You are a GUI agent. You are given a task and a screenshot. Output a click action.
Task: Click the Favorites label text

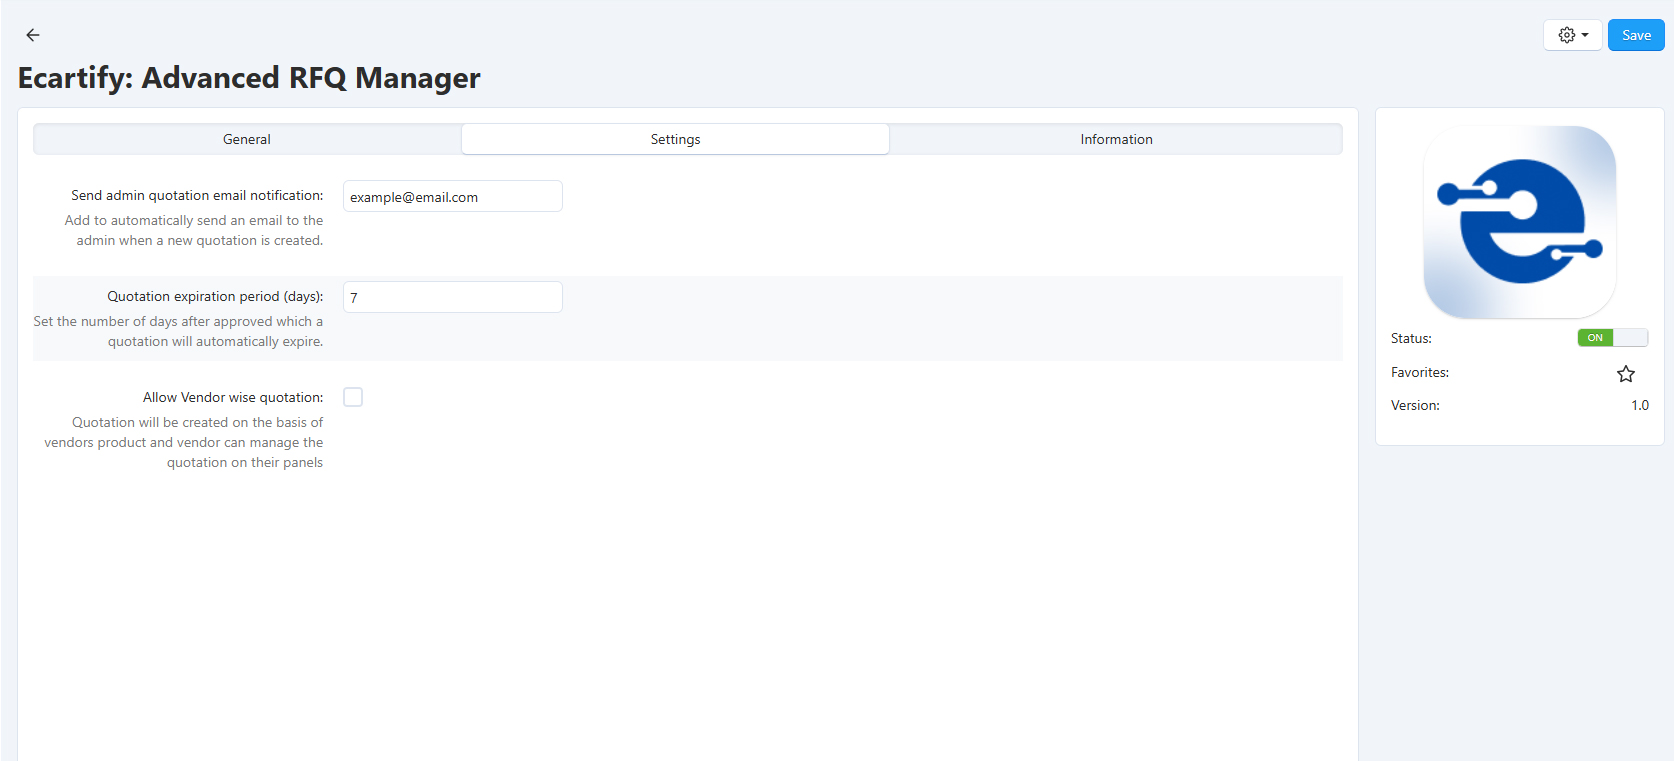pos(1419,373)
